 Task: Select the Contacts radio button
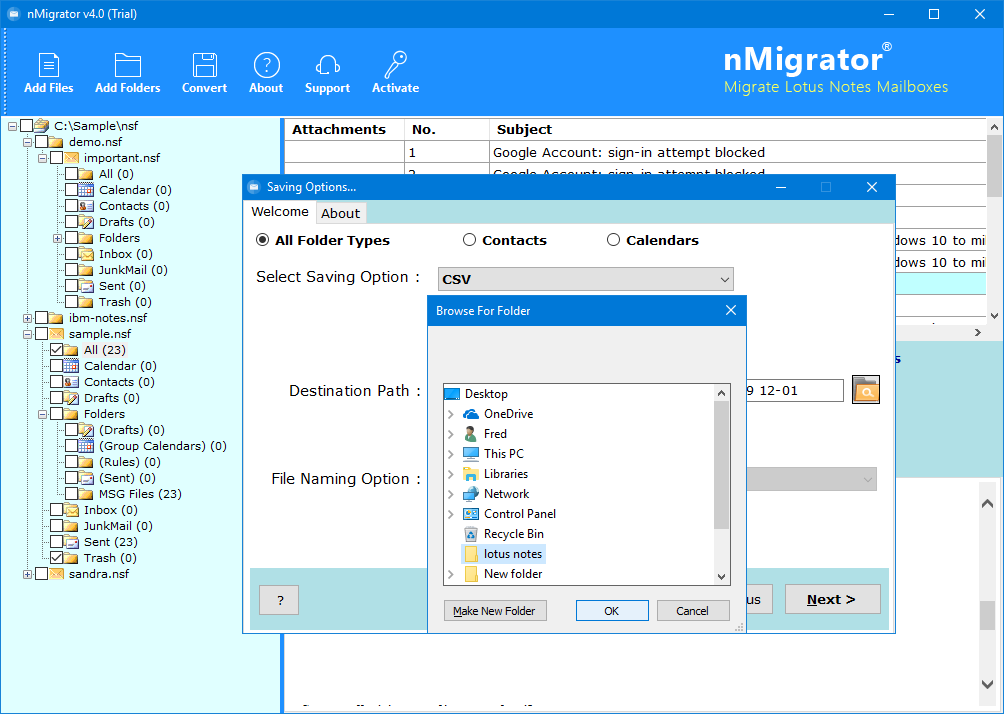tap(469, 239)
